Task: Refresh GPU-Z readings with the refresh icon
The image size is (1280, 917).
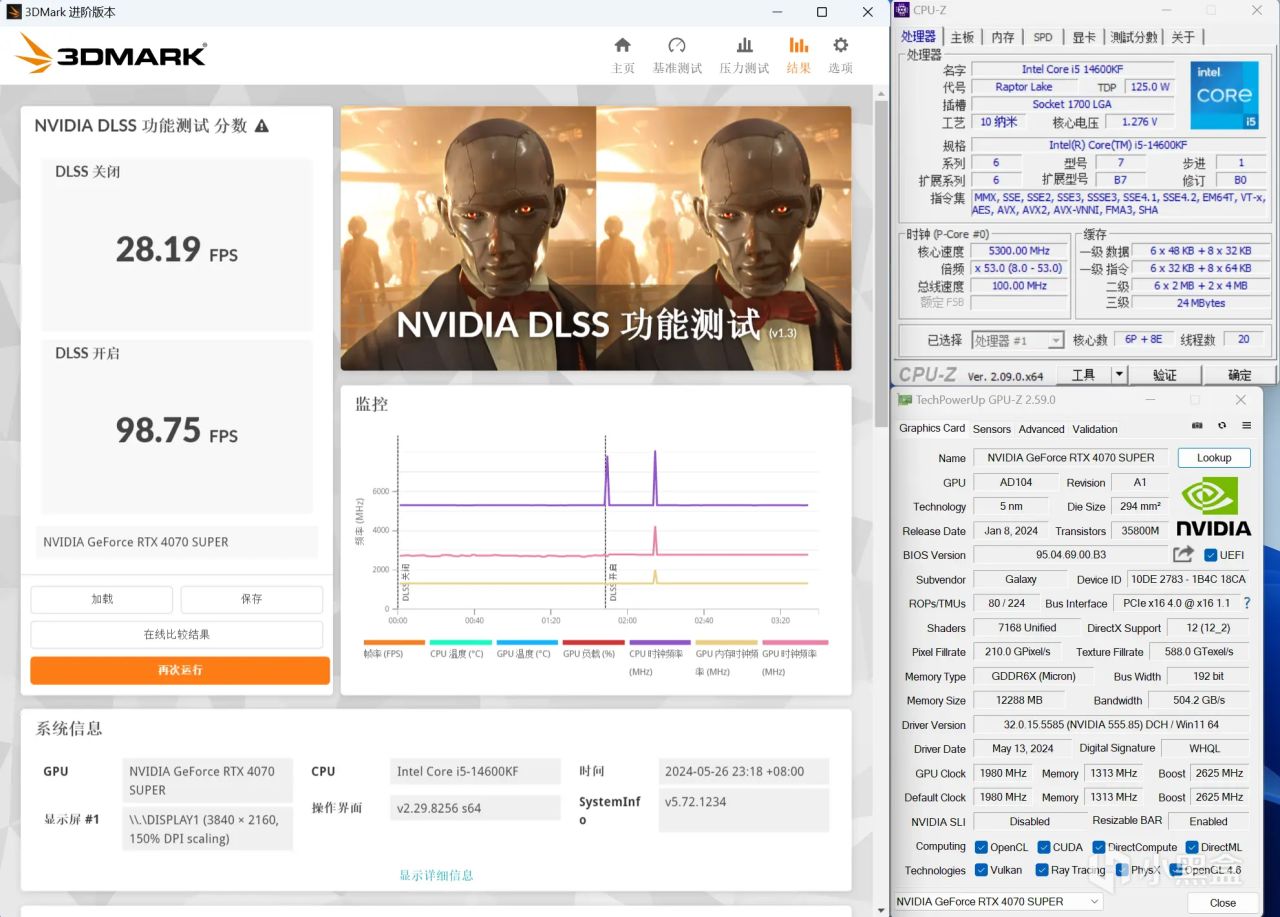Action: click(x=1222, y=426)
